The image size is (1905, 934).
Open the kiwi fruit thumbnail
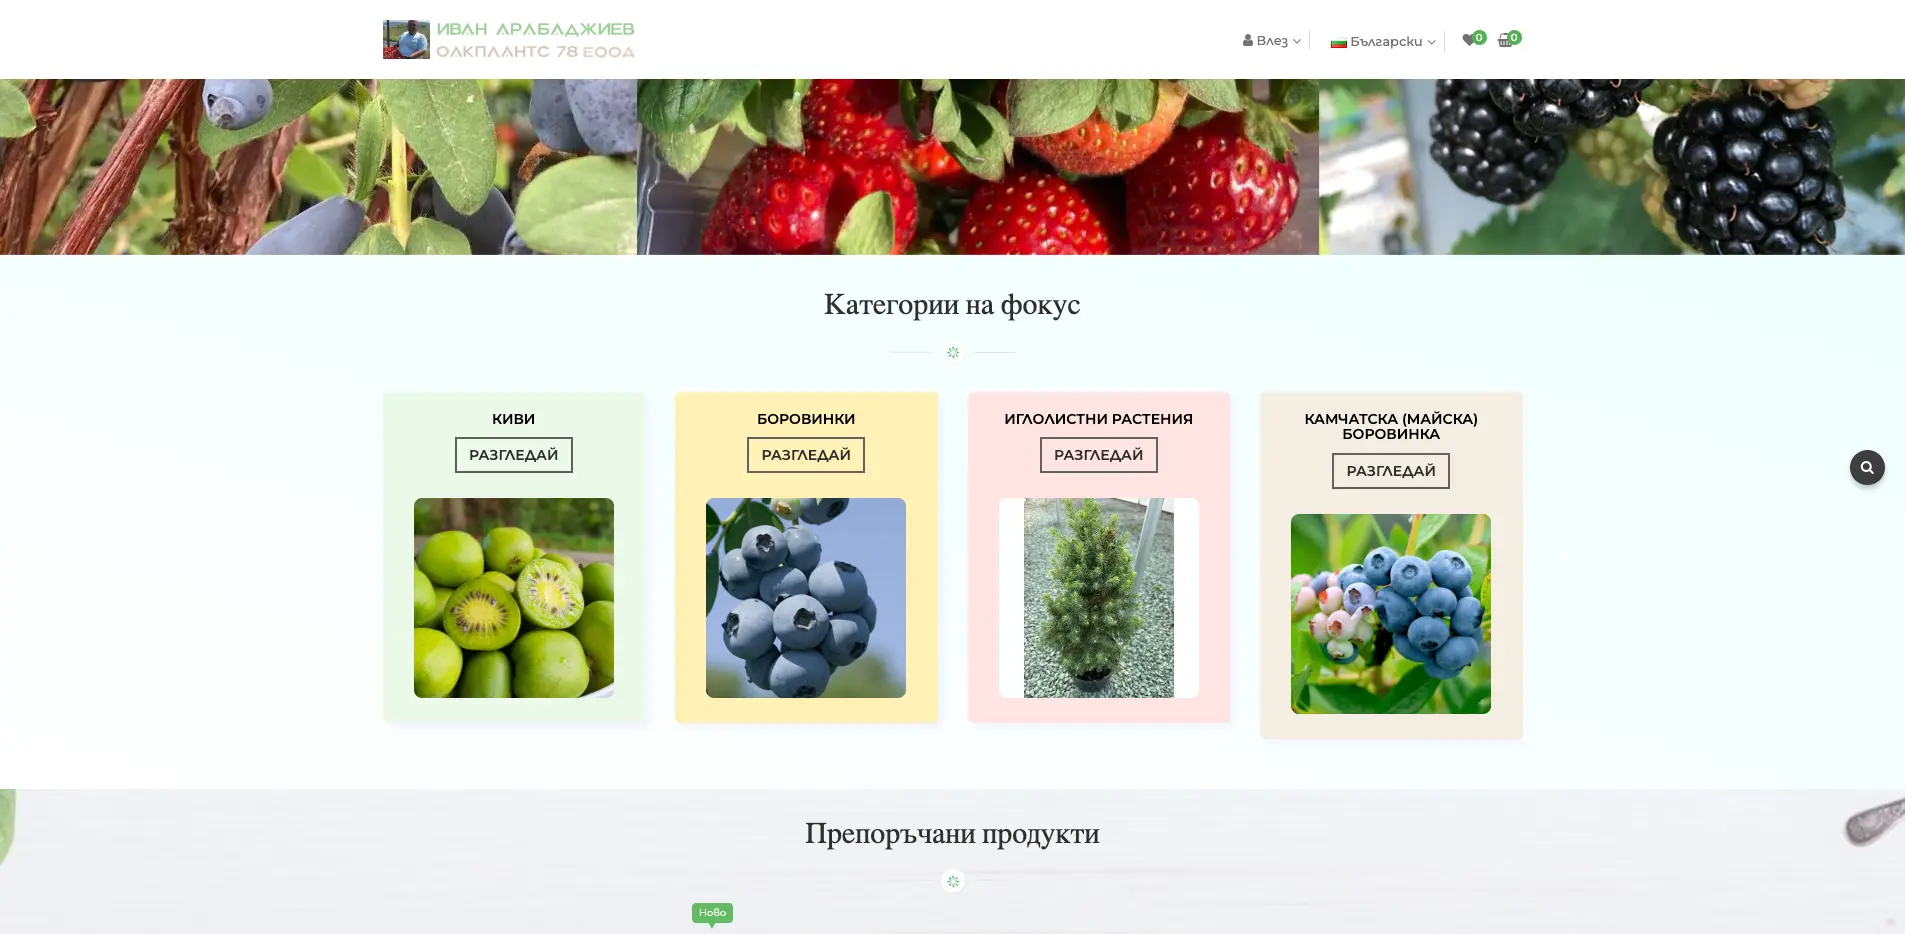tap(514, 598)
